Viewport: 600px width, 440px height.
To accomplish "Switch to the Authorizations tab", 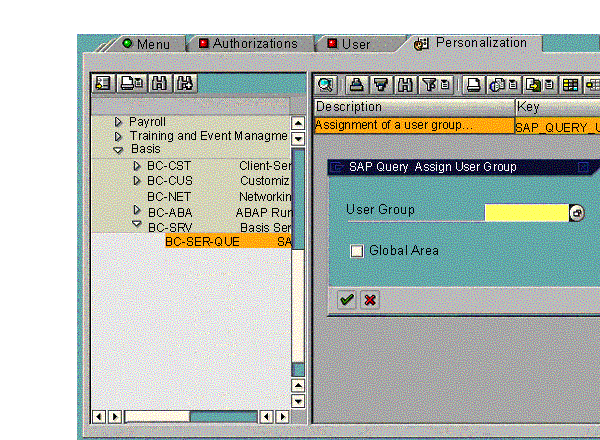I will (253, 44).
